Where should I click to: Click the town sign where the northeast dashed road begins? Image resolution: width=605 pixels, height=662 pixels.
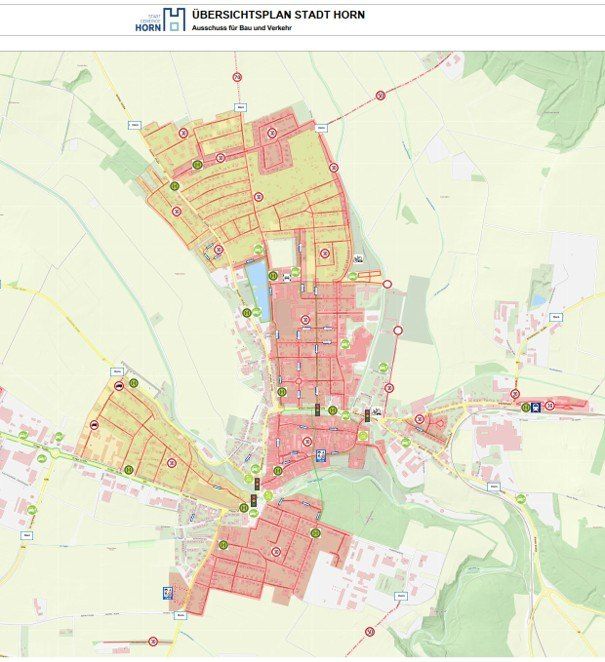[x=321, y=128]
